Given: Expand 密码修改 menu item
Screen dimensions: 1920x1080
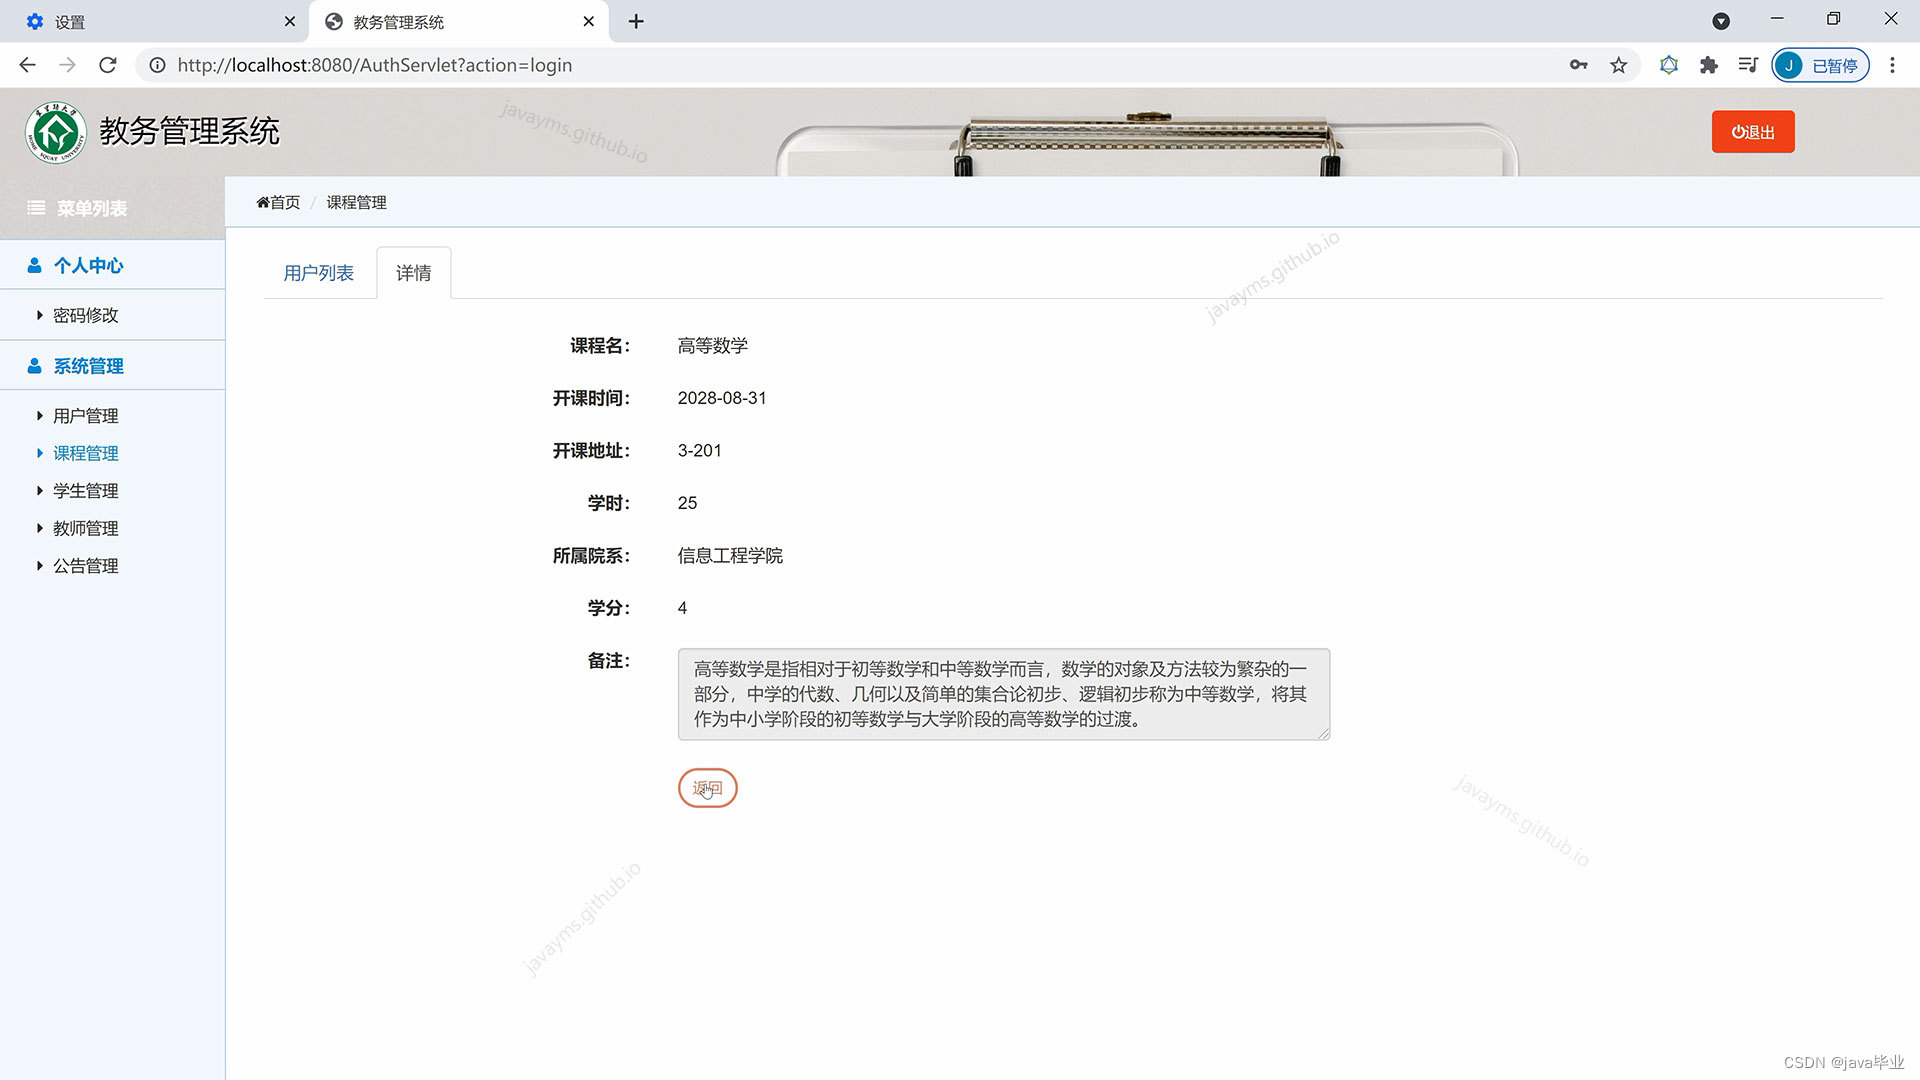Looking at the screenshot, I should [86, 315].
